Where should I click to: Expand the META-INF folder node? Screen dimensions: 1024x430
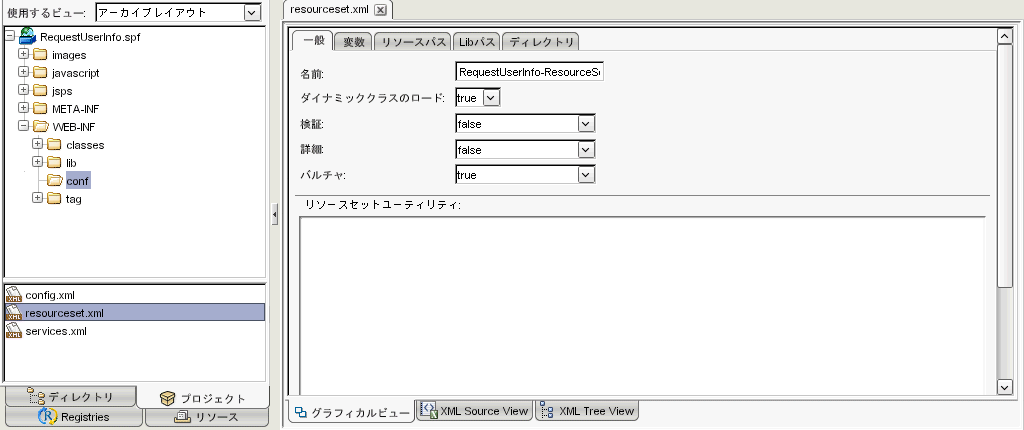coord(24,108)
